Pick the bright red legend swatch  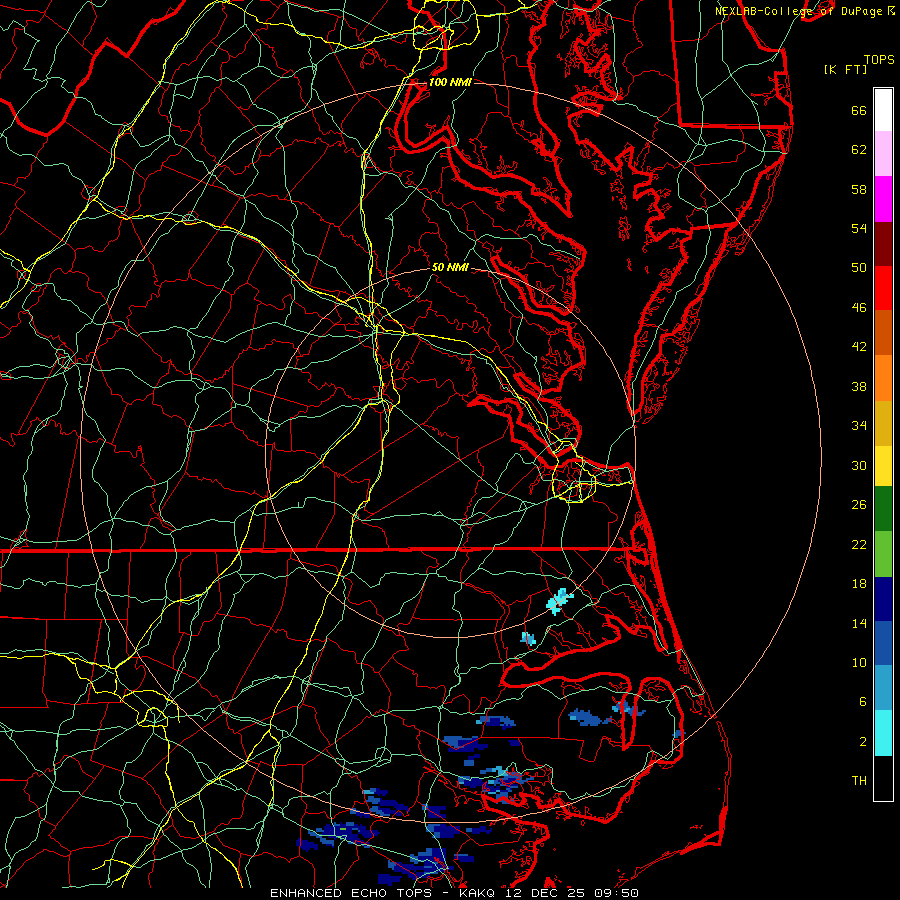(x=883, y=288)
